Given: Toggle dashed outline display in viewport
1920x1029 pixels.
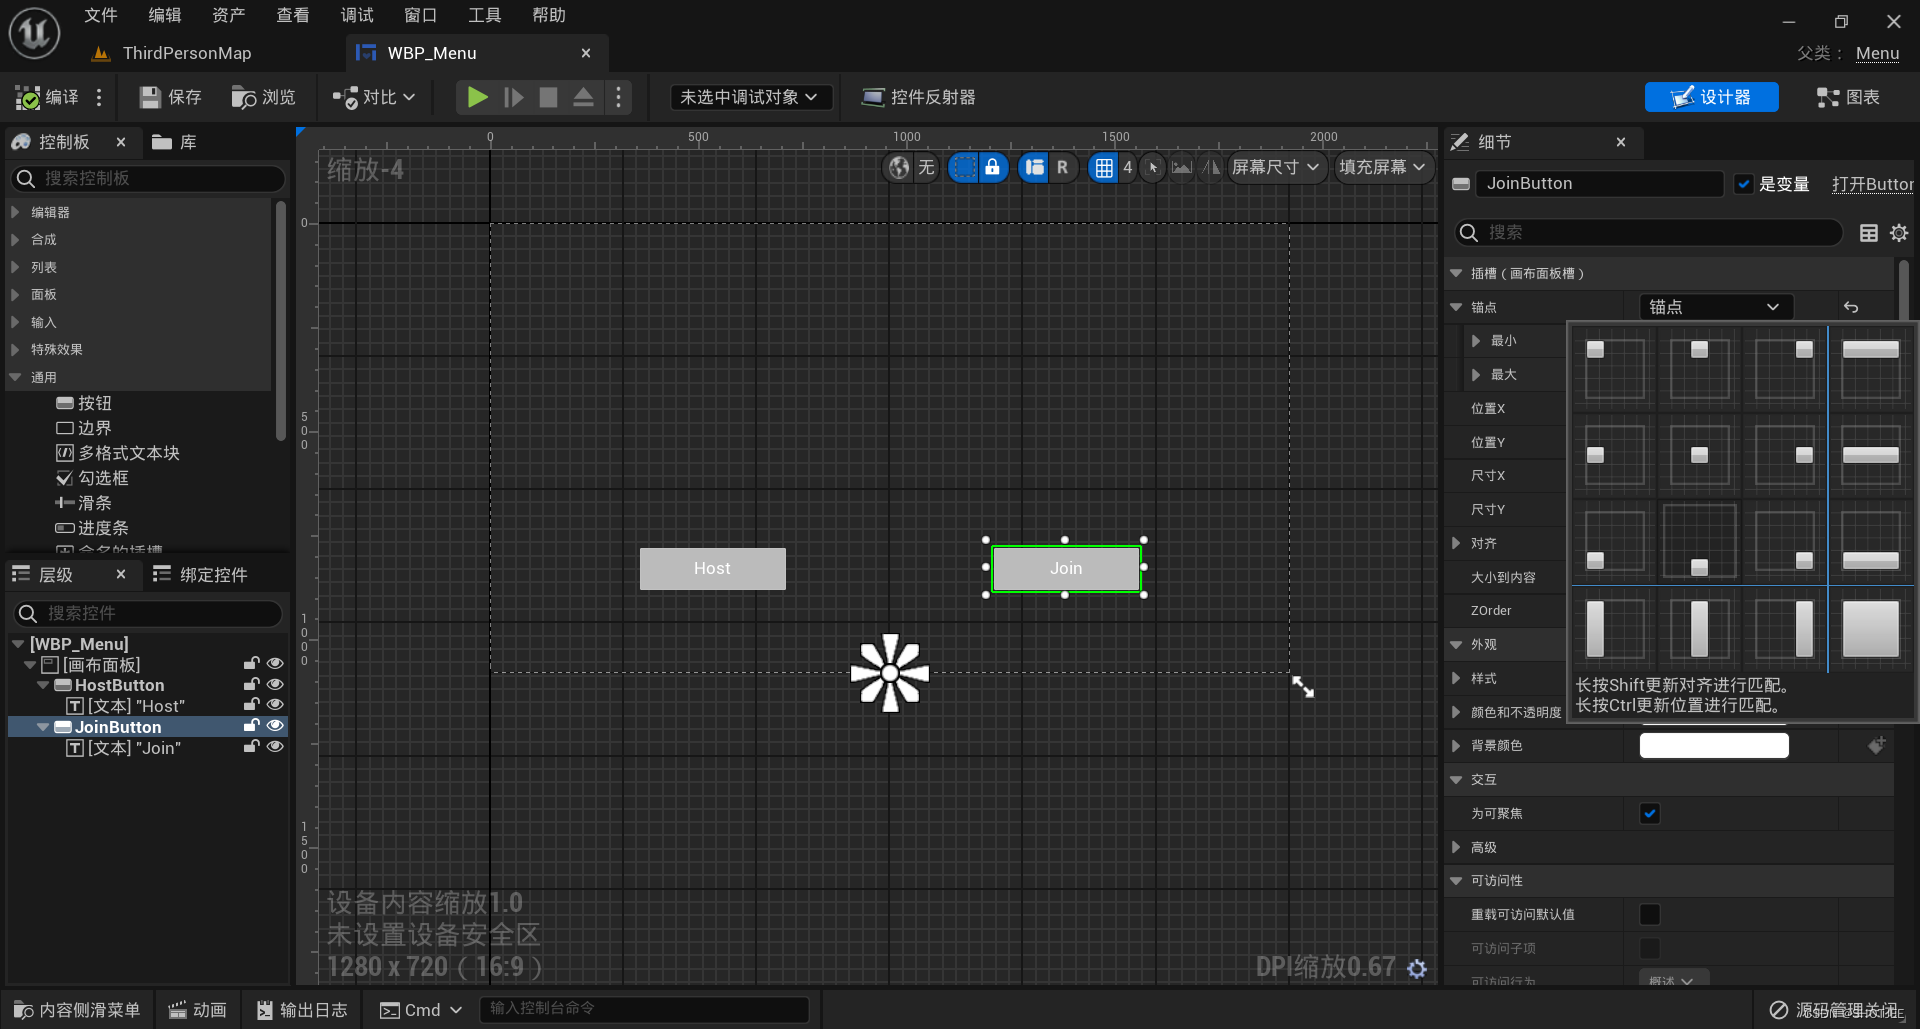Looking at the screenshot, I should coord(963,167).
